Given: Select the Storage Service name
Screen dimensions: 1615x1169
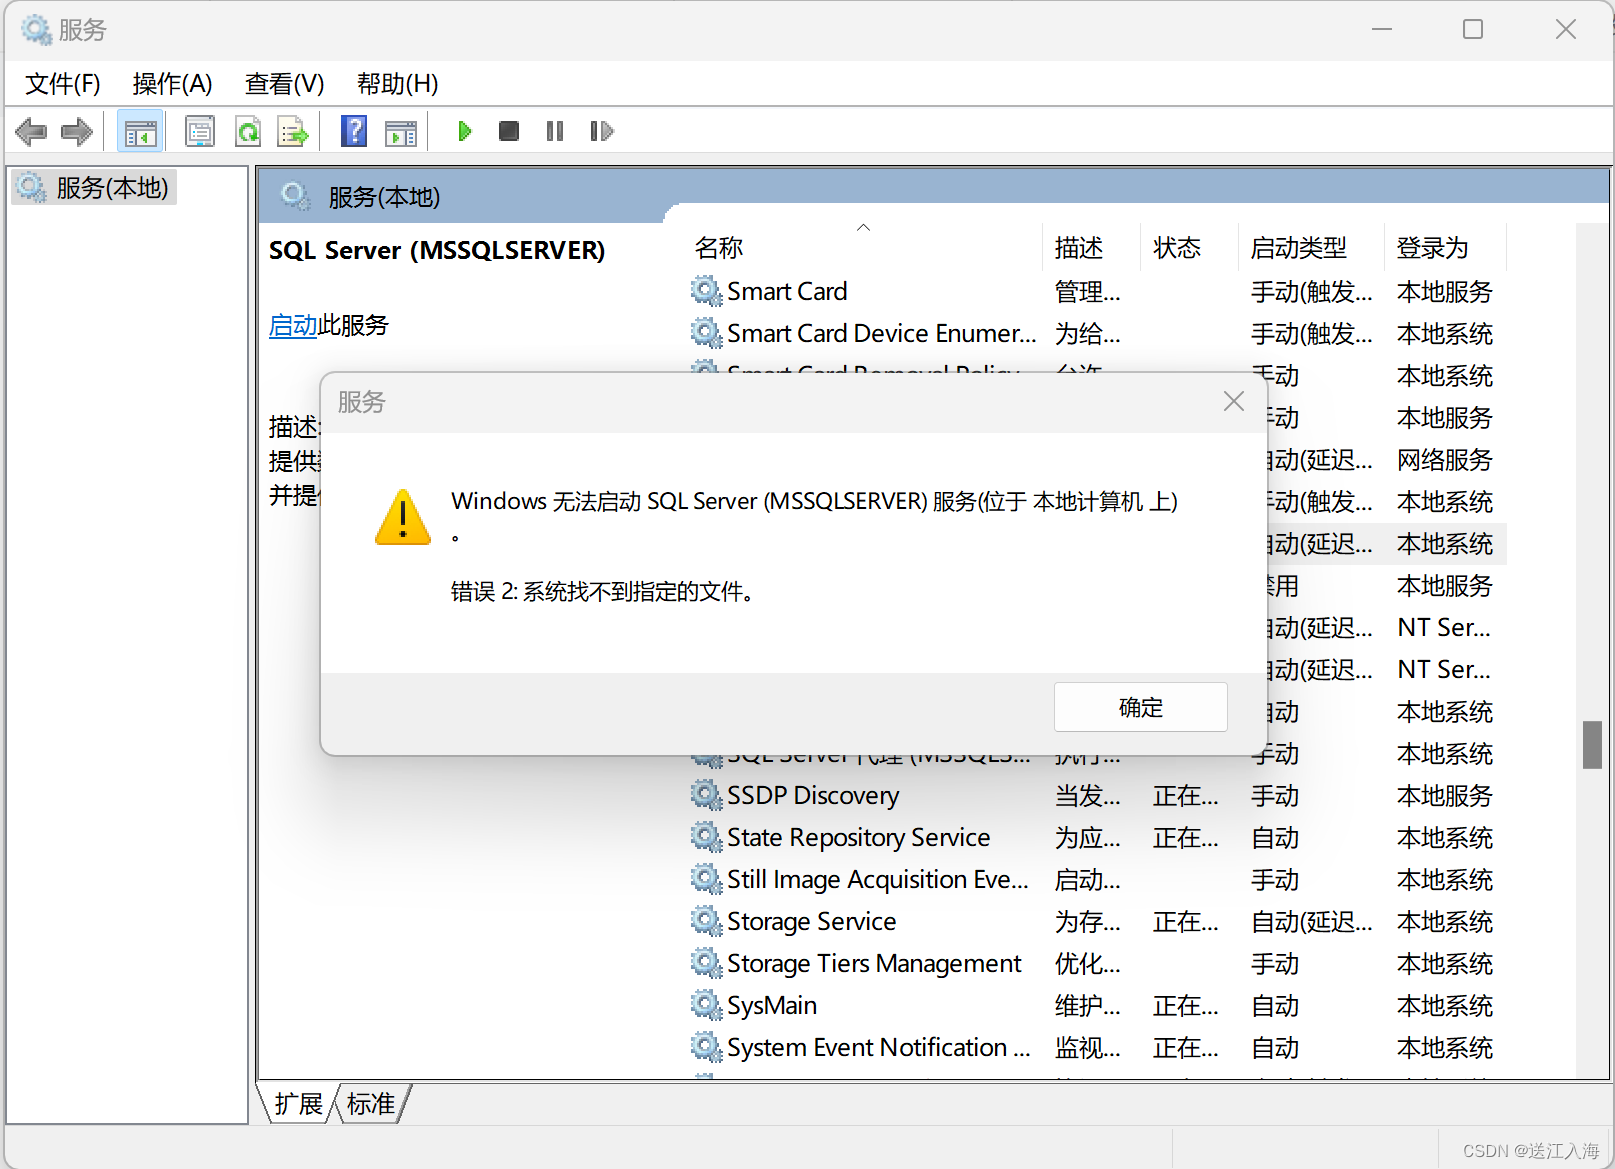Looking at the screenshot, I should (811, 921).
